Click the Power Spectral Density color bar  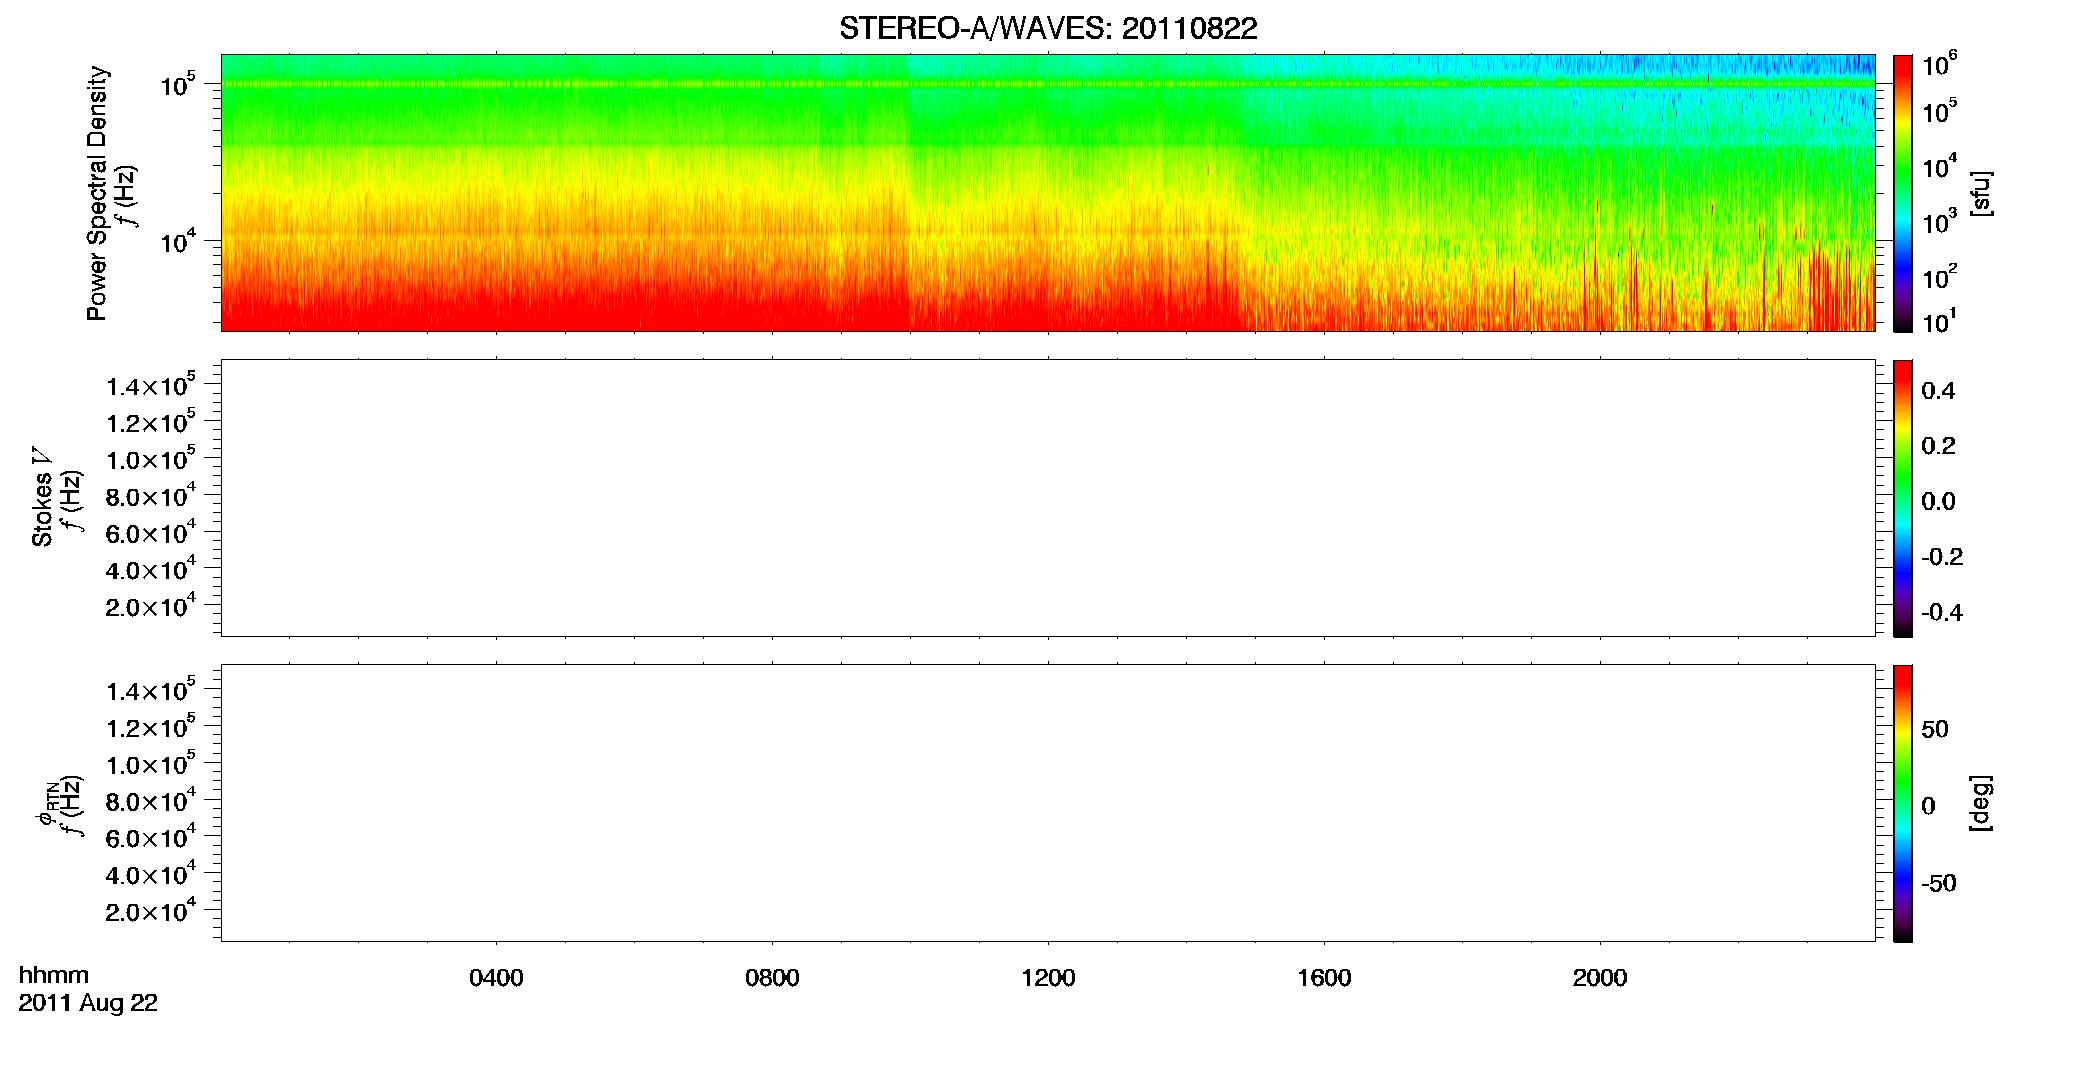pos(1903,193)
